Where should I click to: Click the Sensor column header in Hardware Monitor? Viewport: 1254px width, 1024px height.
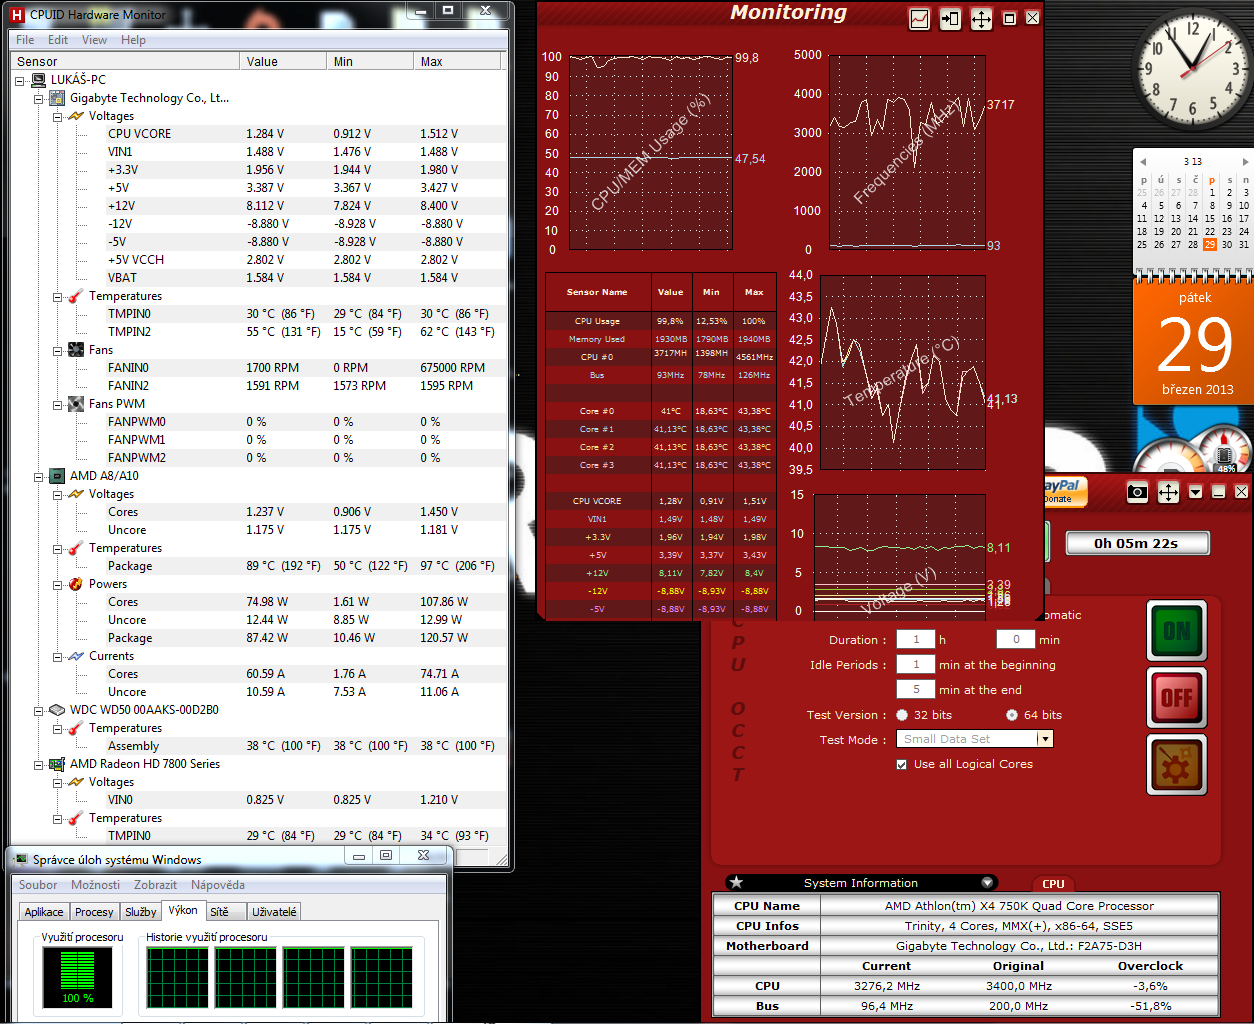[125, 62]
